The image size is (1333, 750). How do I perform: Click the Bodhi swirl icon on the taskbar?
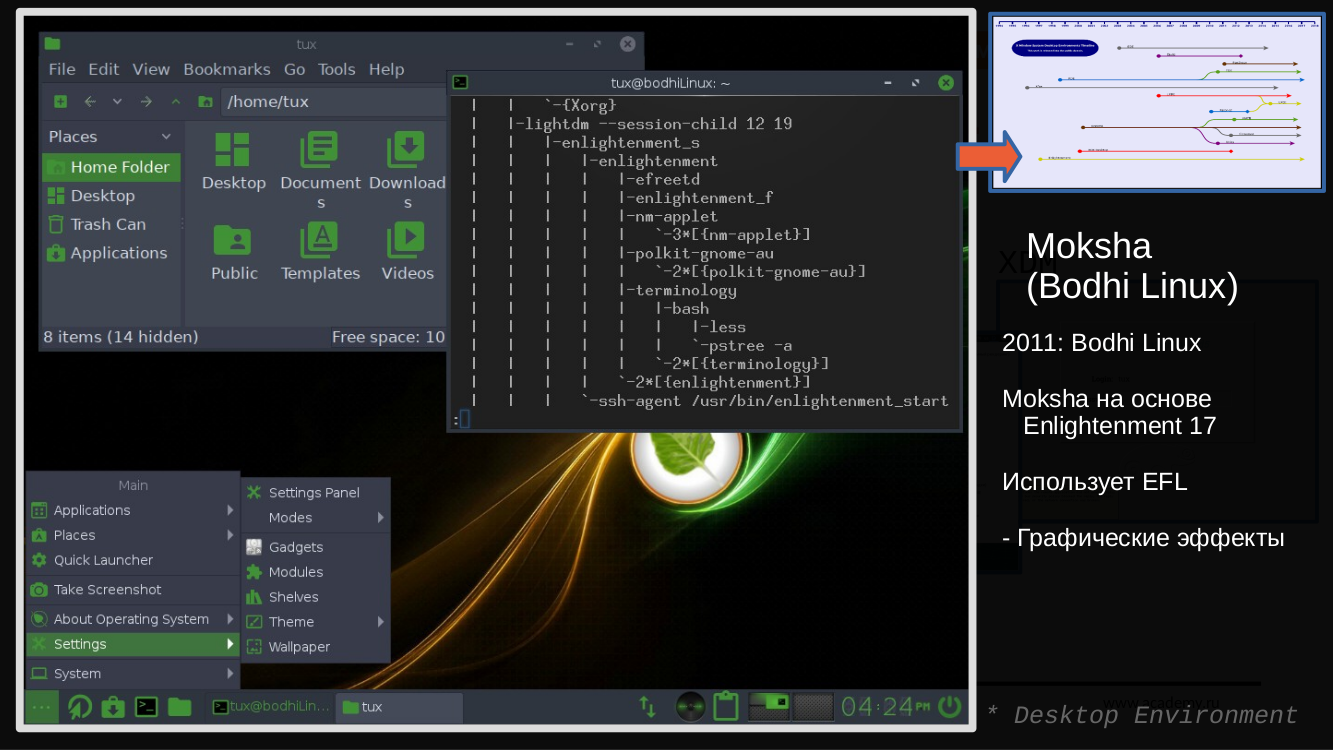pos(79,707)
